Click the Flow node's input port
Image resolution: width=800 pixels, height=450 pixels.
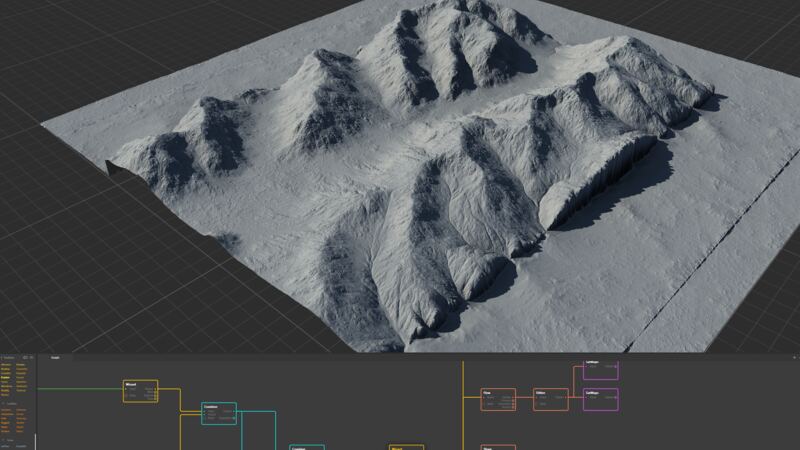click(x=483, y=397)
